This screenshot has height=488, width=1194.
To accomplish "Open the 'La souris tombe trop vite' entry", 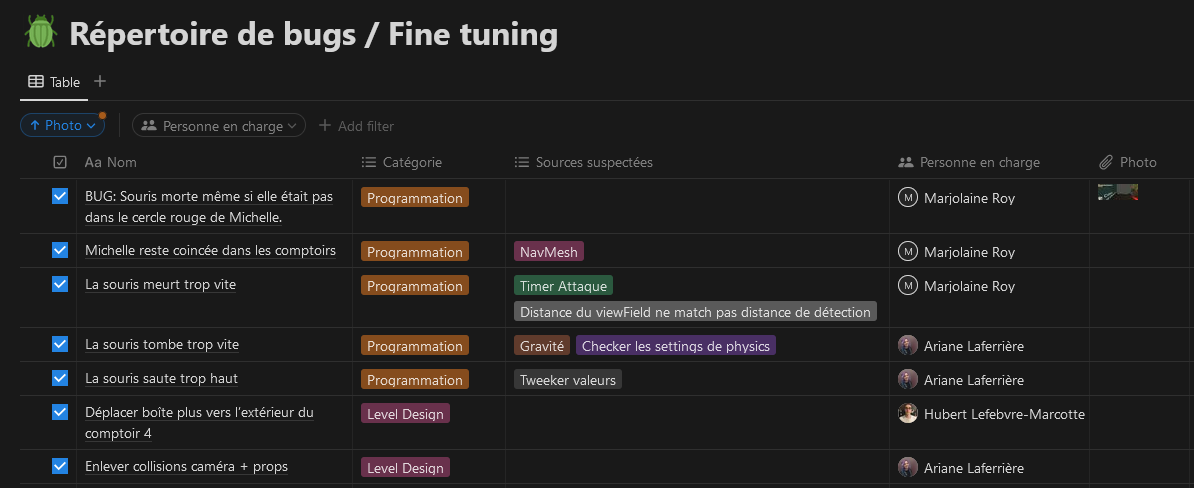I will pos(162,344).
